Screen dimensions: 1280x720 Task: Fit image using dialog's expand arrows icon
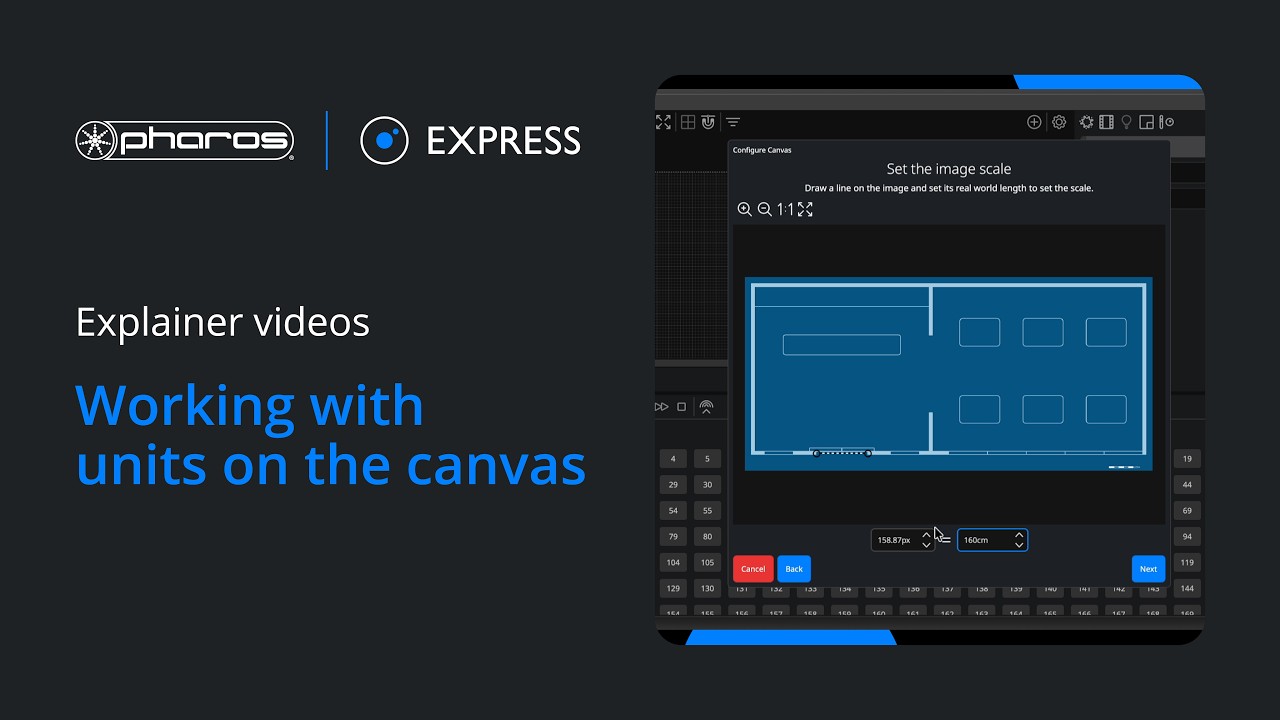pos(805,209)
